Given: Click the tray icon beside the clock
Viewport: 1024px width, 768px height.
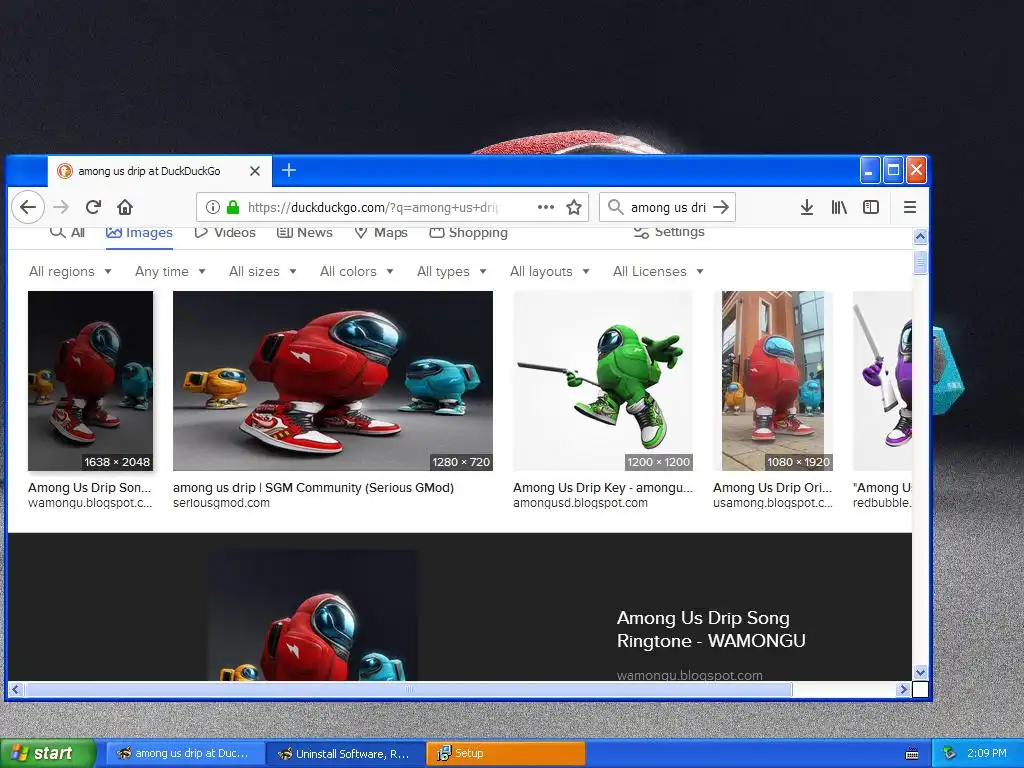Looking at the screenshot, I should pos(949,754).
